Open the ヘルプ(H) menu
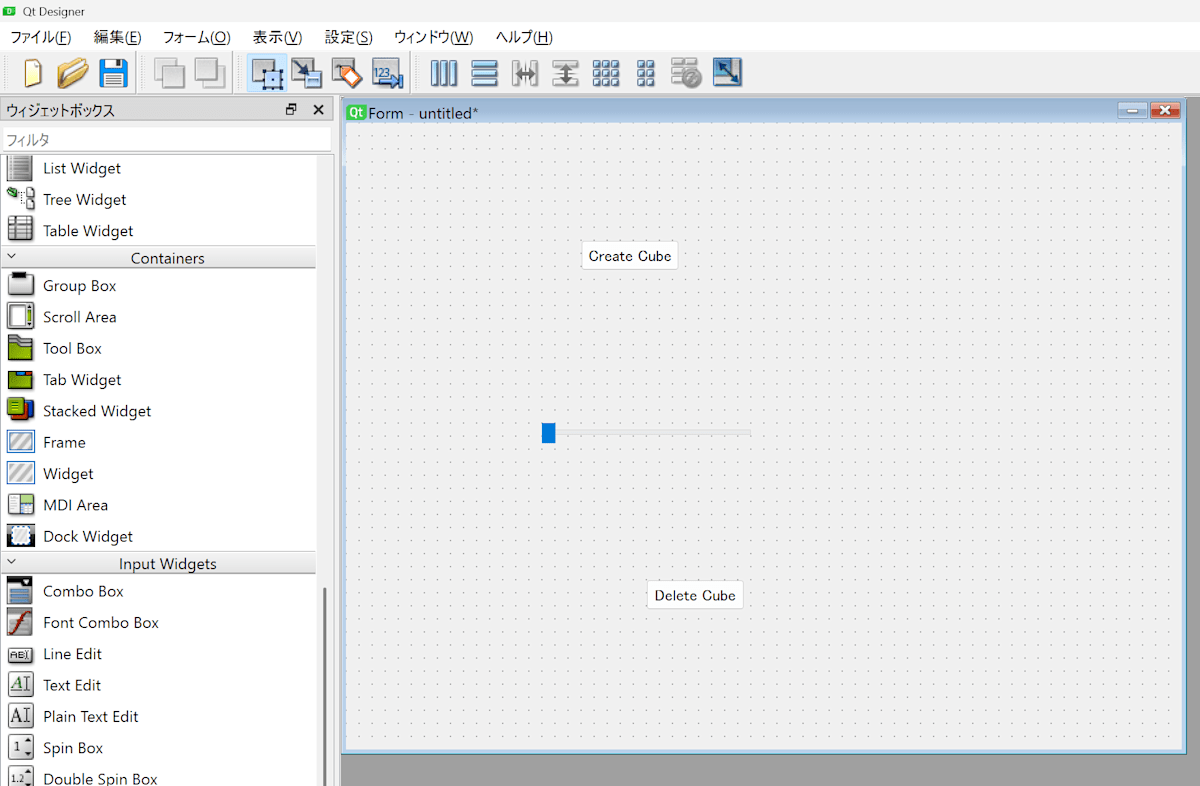The image size is (1200, 786). tap(524, 37)
